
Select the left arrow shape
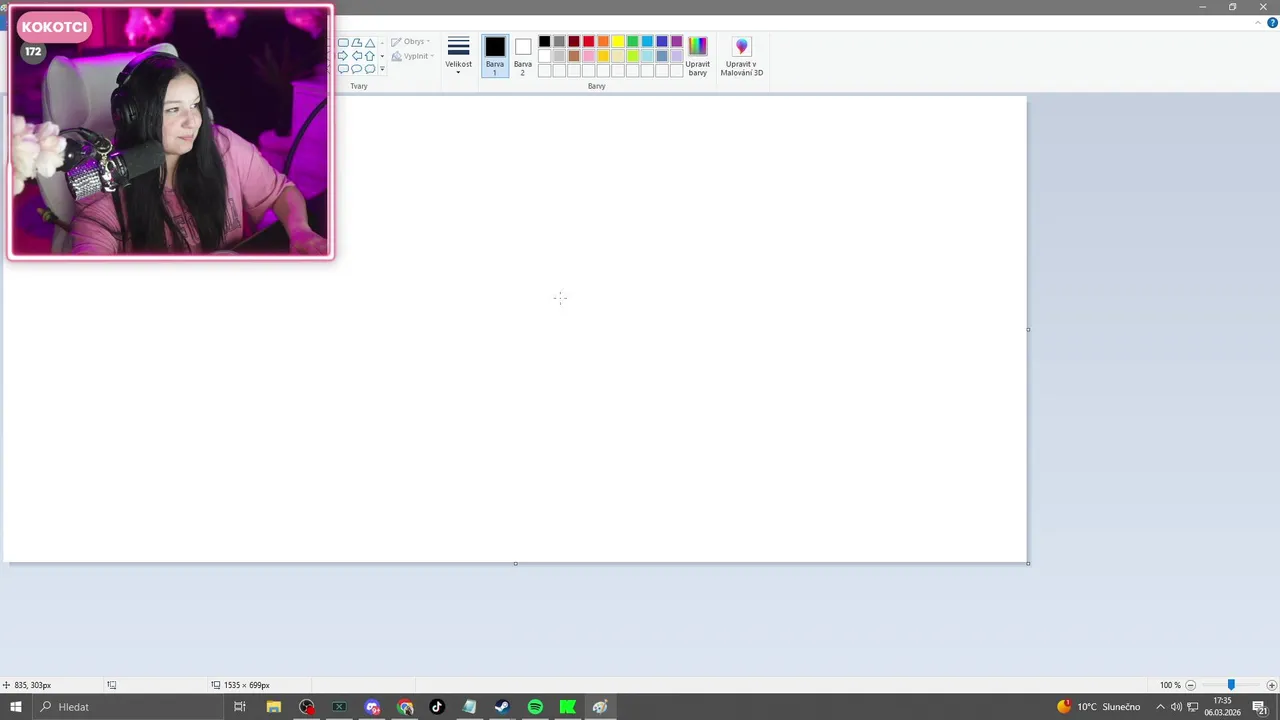tap(357, 56)
